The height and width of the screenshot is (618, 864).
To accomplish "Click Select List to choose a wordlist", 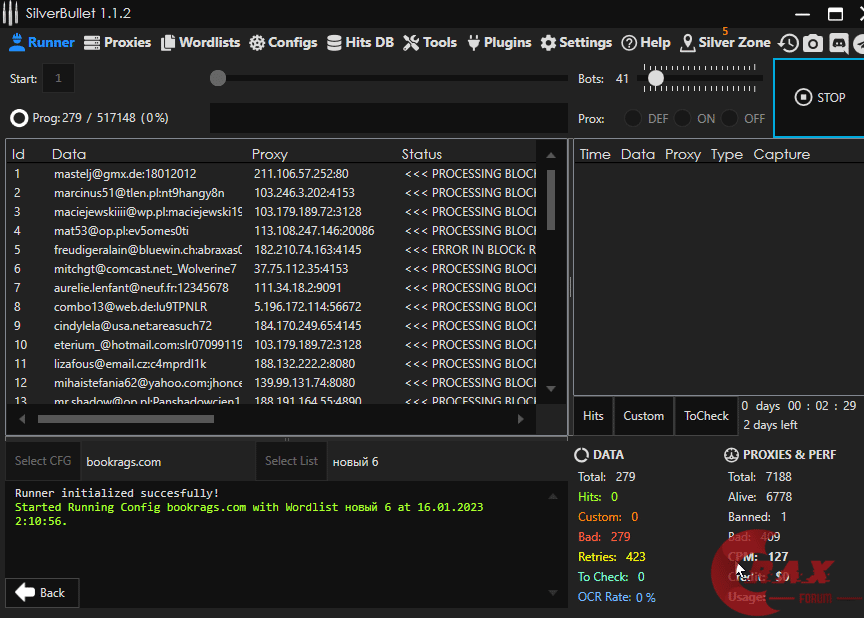I will point(291,461).
